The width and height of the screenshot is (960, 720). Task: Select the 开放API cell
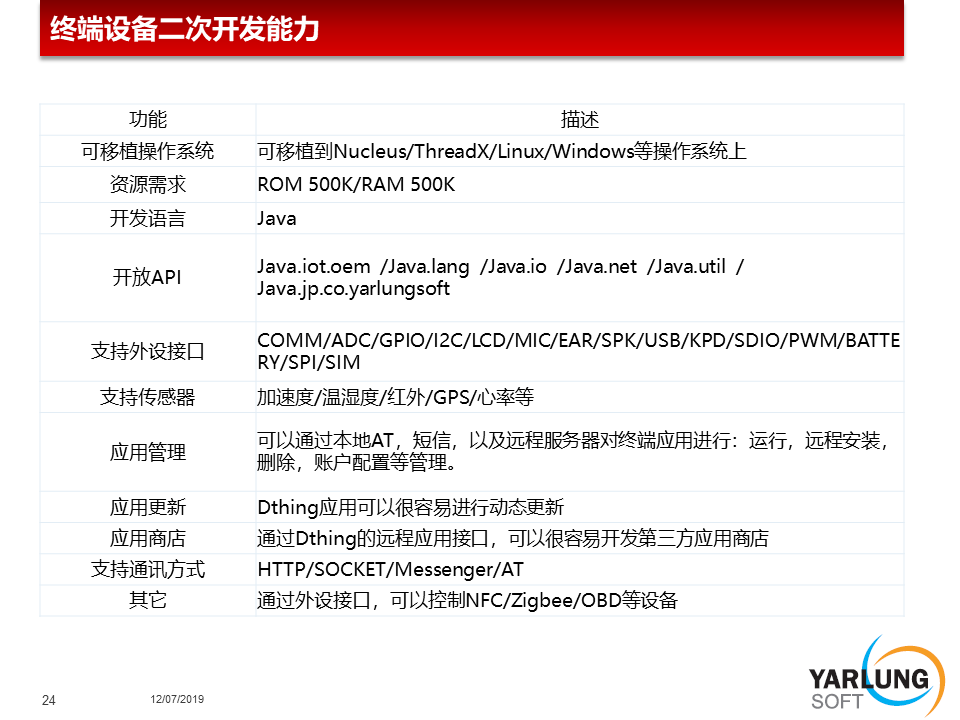click(x=148, y=277)
